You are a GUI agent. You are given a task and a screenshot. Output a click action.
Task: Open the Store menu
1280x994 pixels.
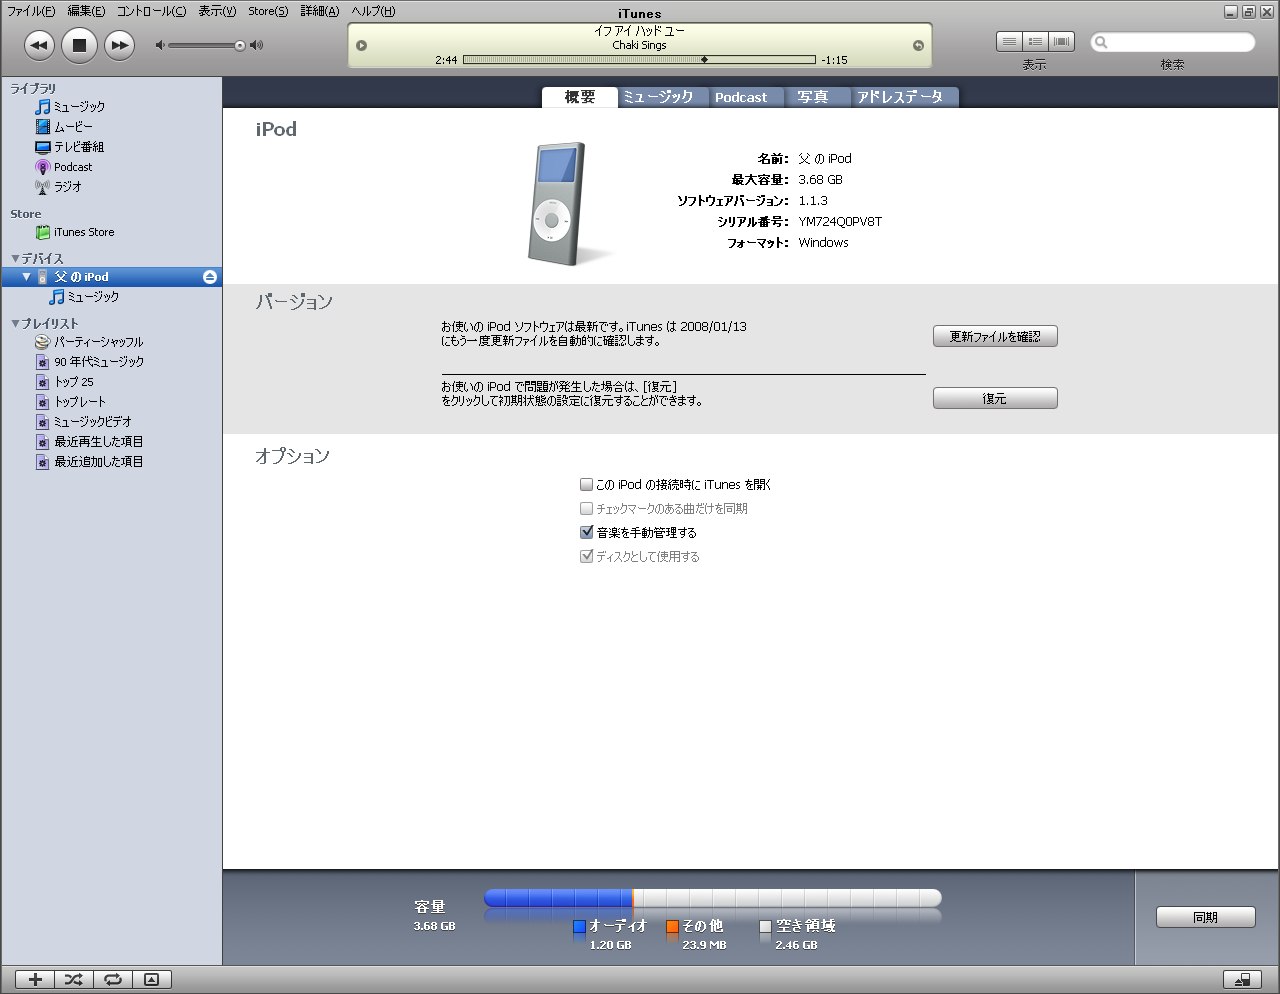coord(268,11)
